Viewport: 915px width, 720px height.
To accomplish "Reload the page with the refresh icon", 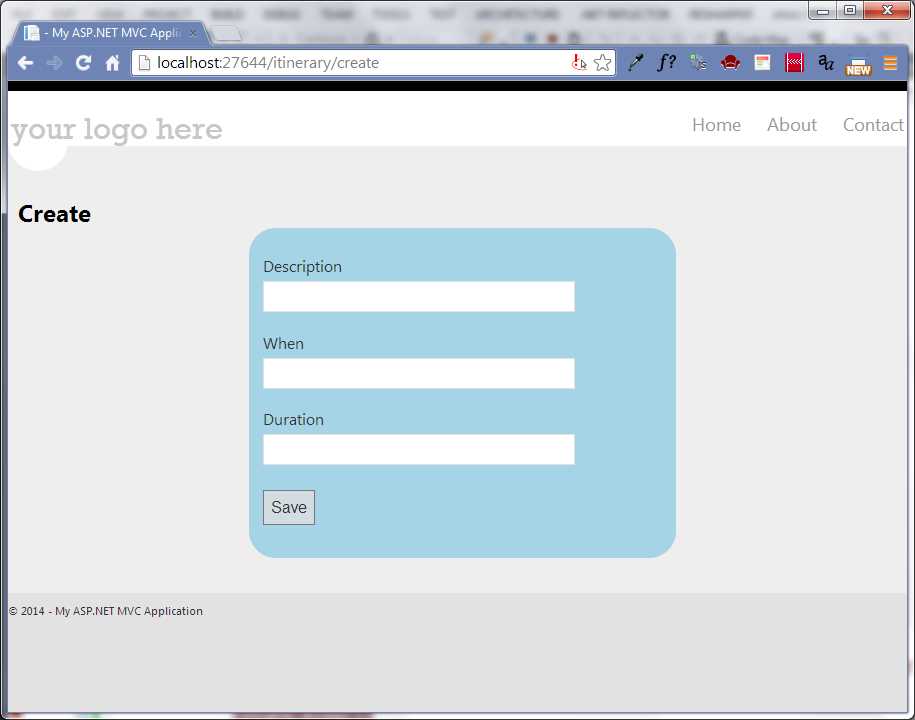I will click(x=83, y=62).
